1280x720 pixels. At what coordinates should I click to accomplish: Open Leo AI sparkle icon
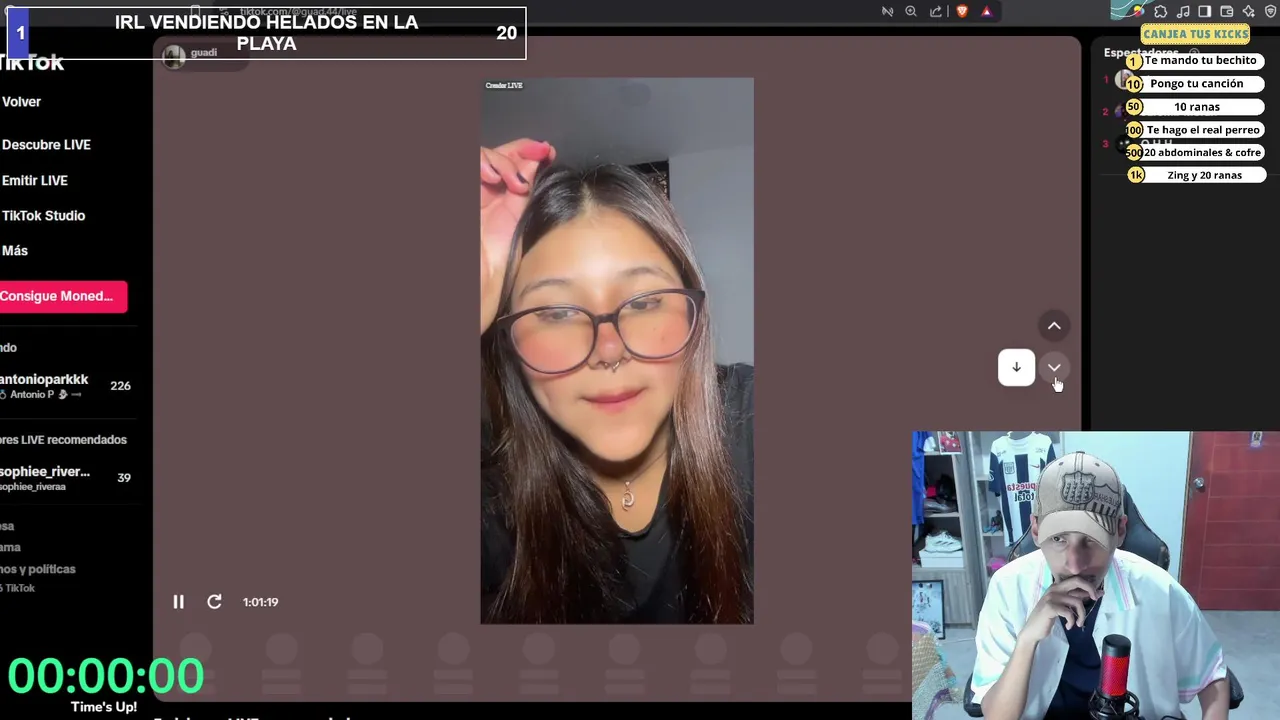coord(1249,12)
